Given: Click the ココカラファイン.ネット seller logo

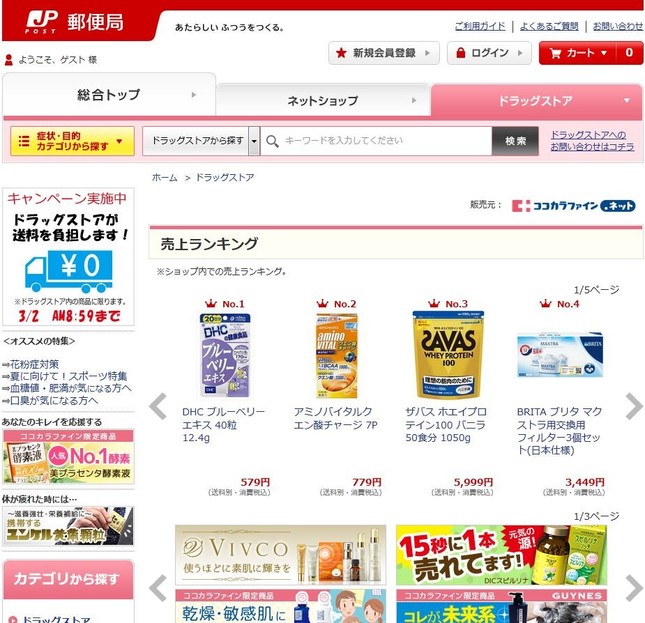Looking at the screenshot, I should pos(573,205).
